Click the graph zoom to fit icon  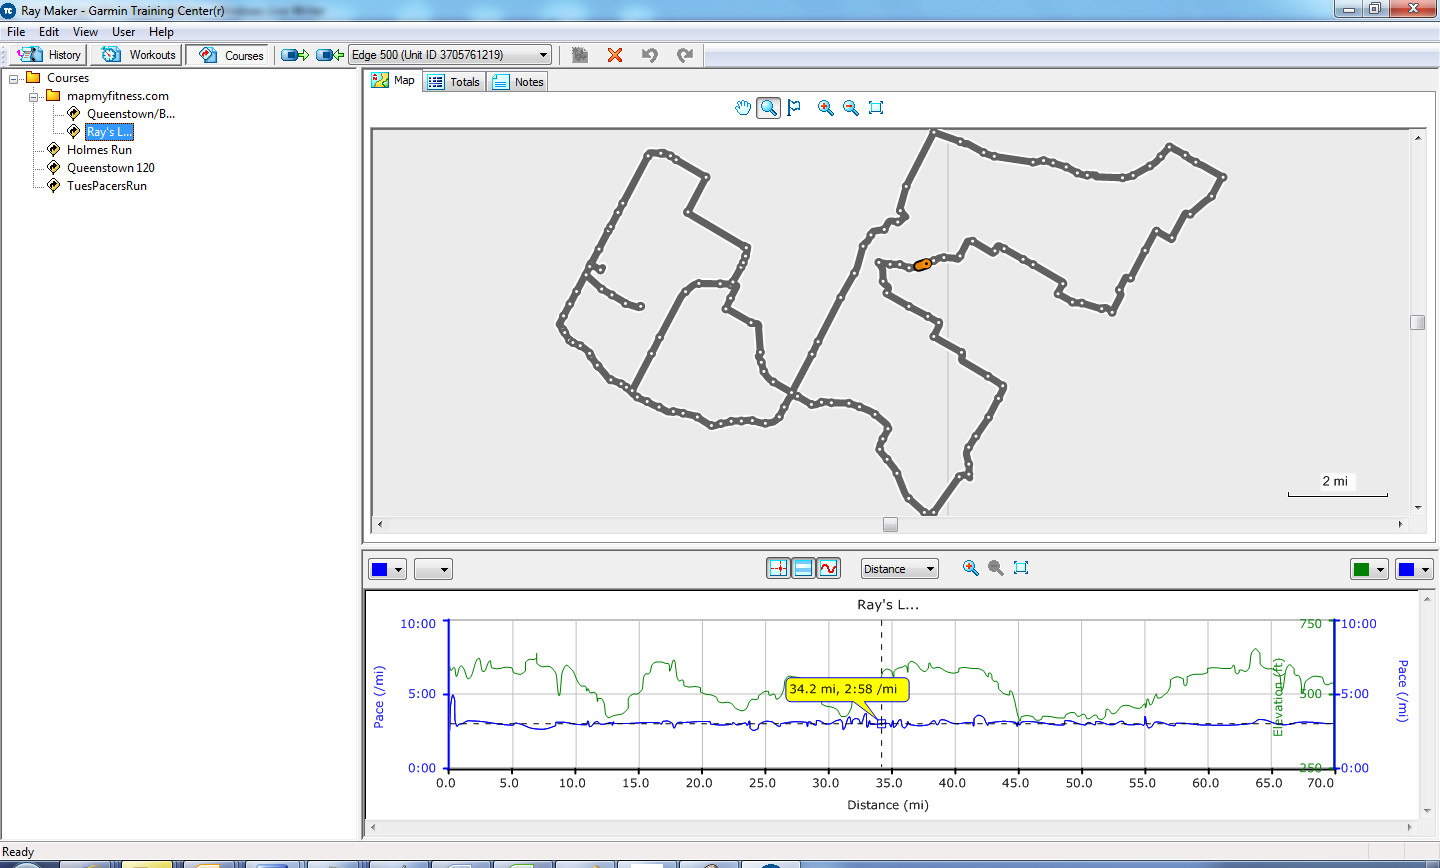pos(1021,568)
